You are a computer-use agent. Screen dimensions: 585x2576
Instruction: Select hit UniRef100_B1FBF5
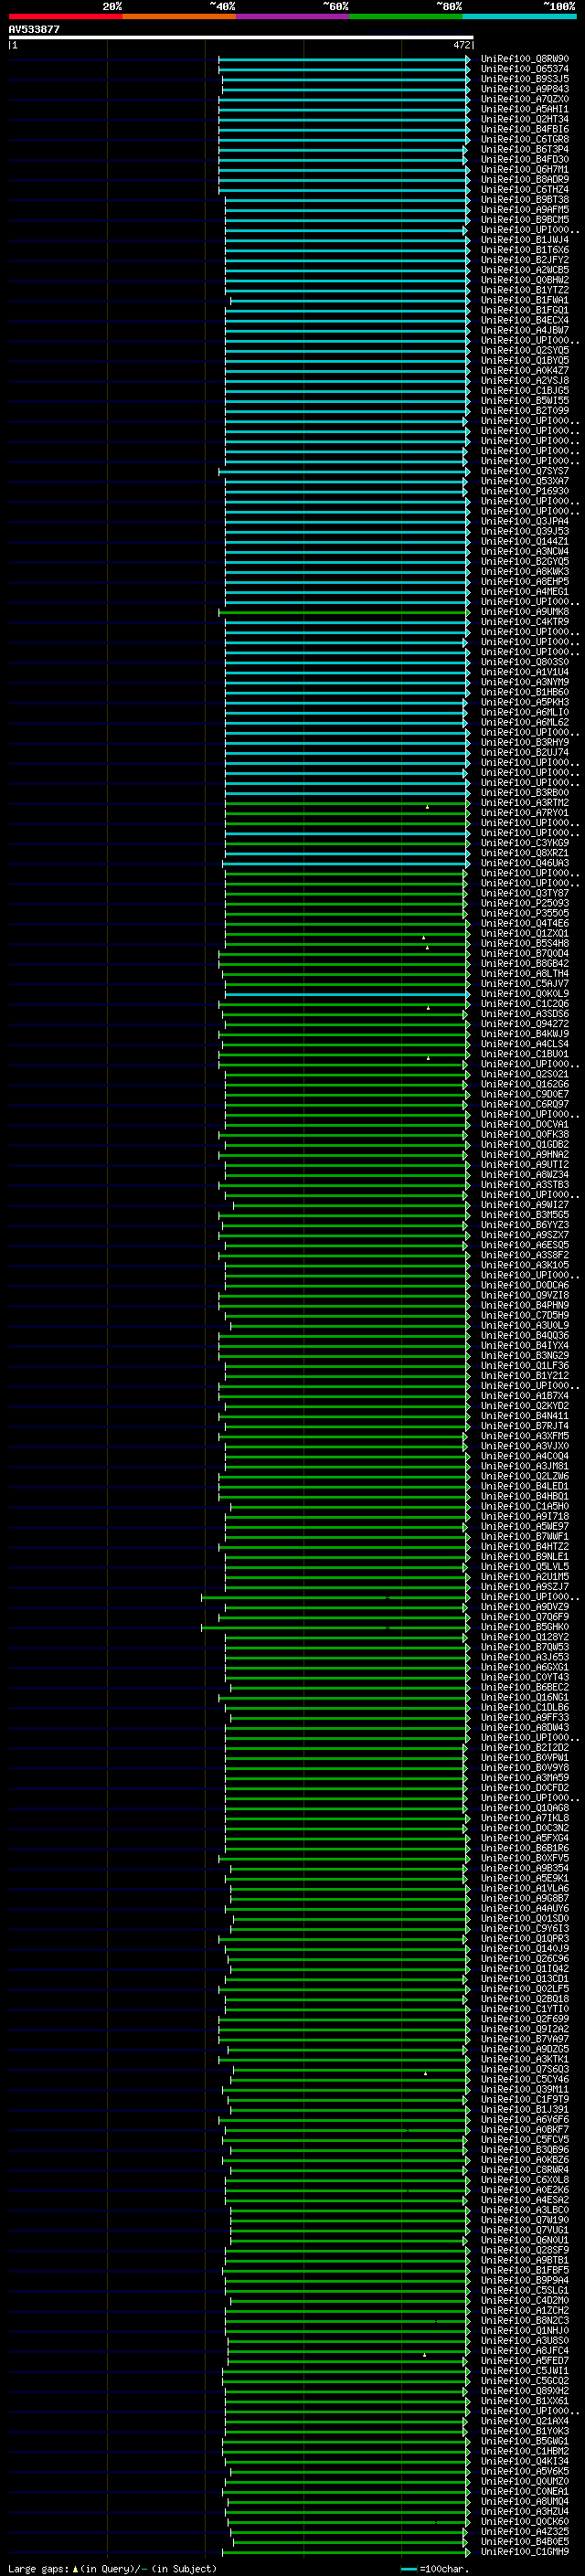tap(524, 2270)
